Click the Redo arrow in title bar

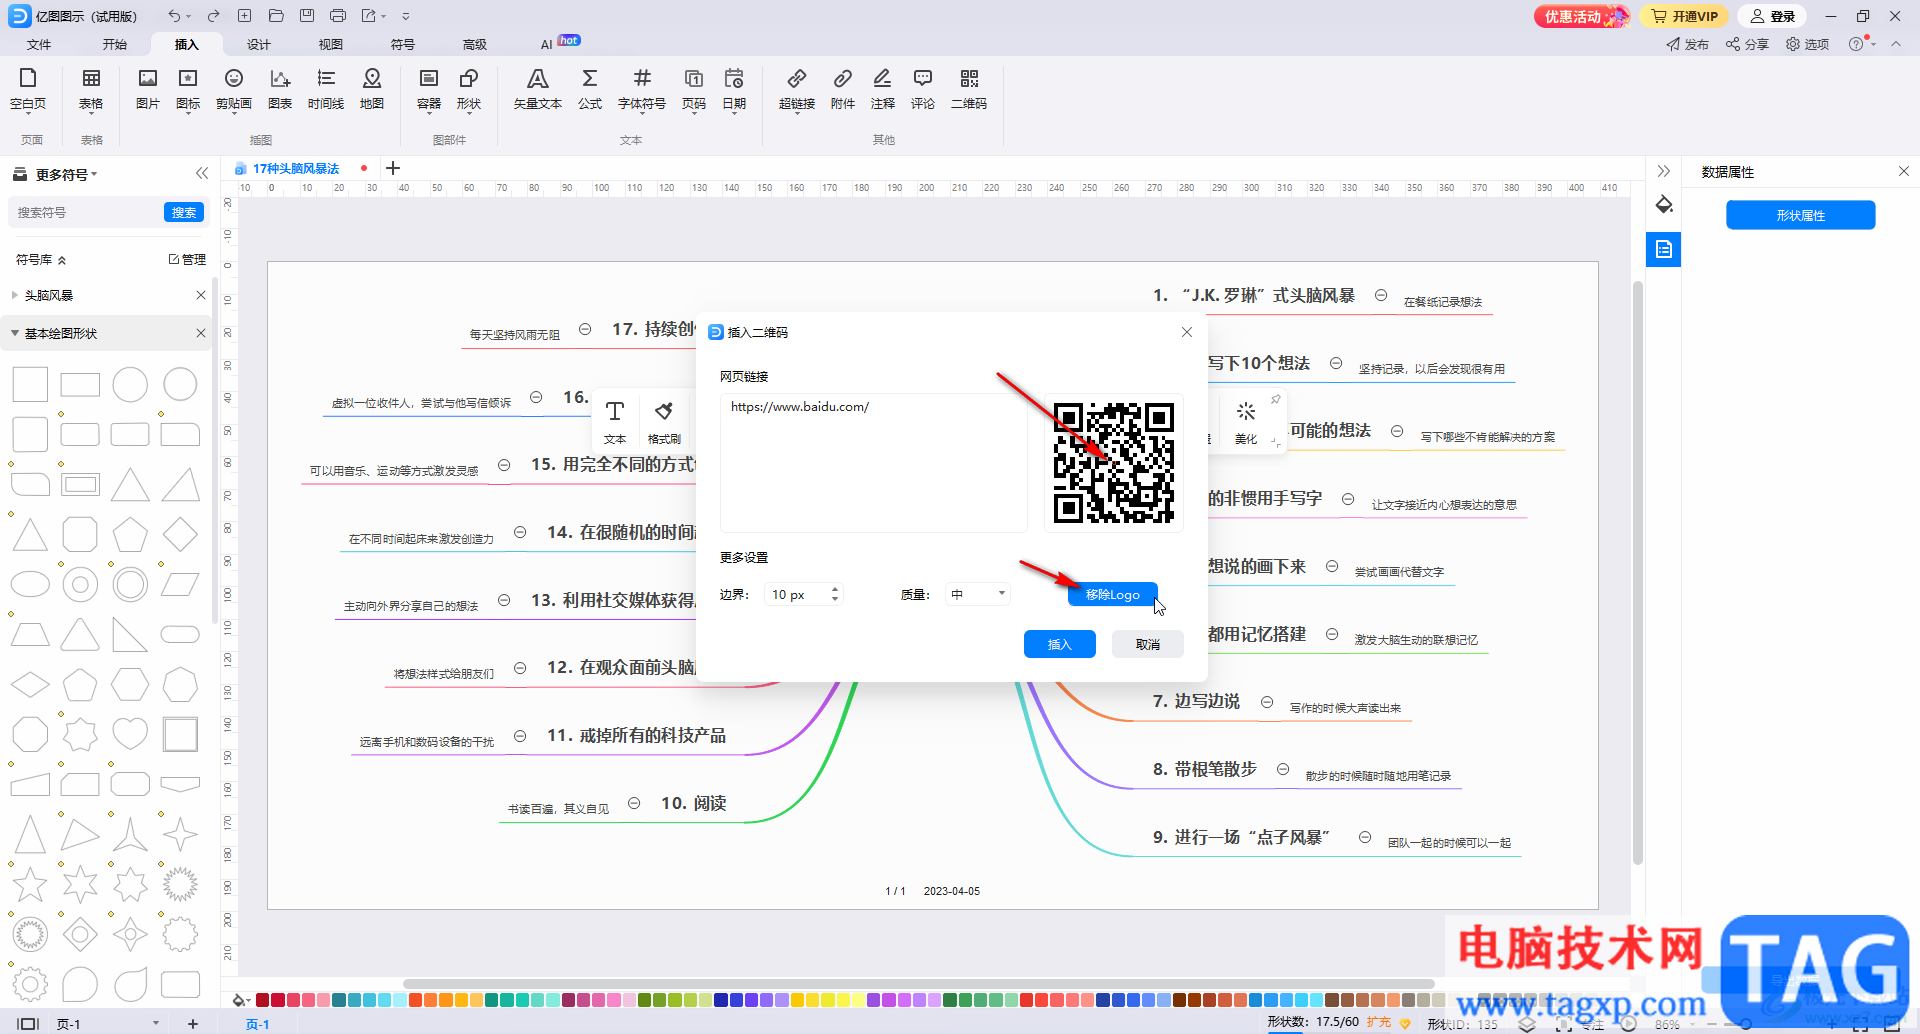pos(213,16)
